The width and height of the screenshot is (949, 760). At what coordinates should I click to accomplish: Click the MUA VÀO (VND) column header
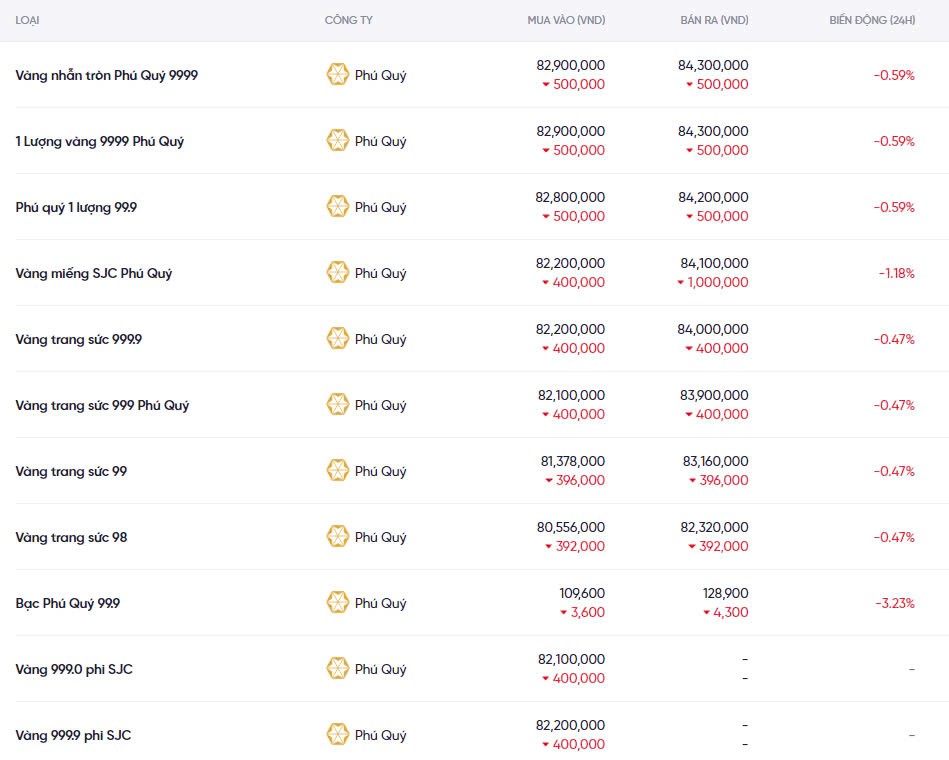pos(566,21)
